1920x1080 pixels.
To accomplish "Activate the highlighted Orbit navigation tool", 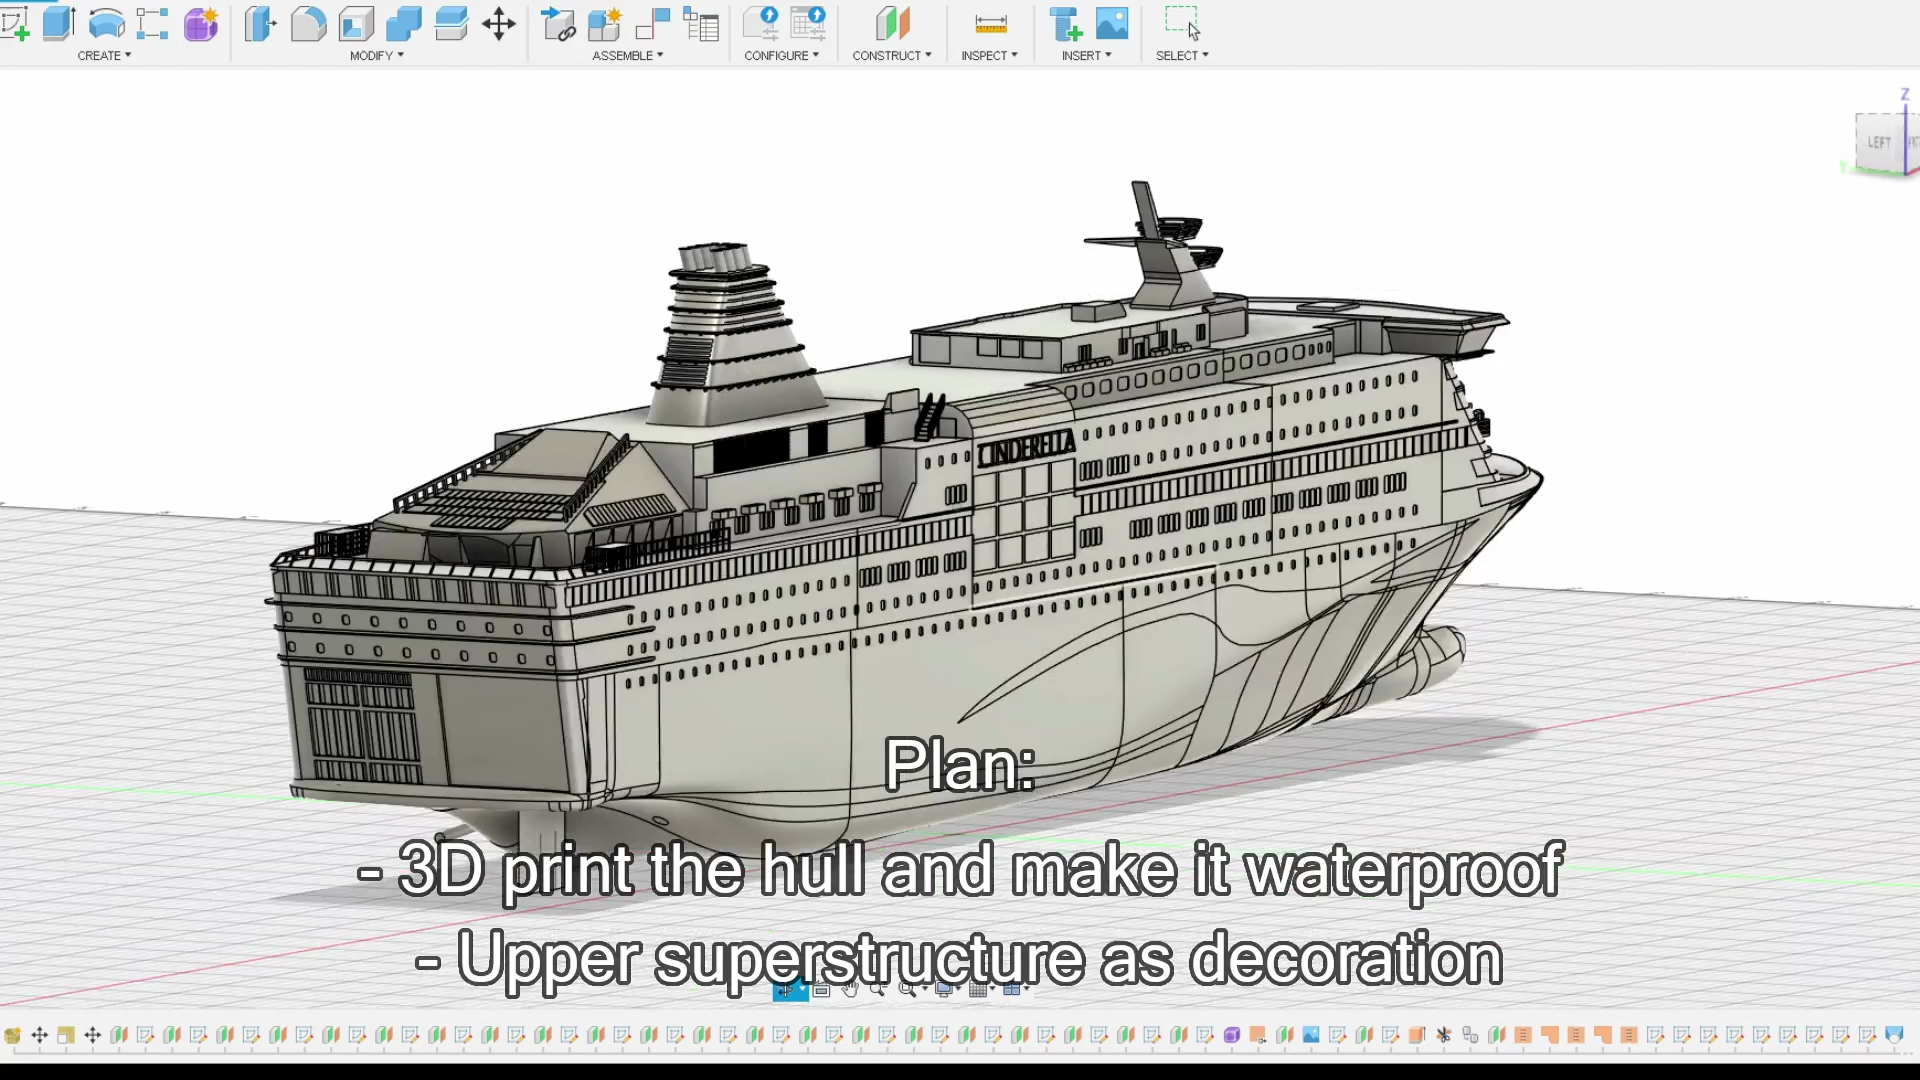I will coord(784,989).
